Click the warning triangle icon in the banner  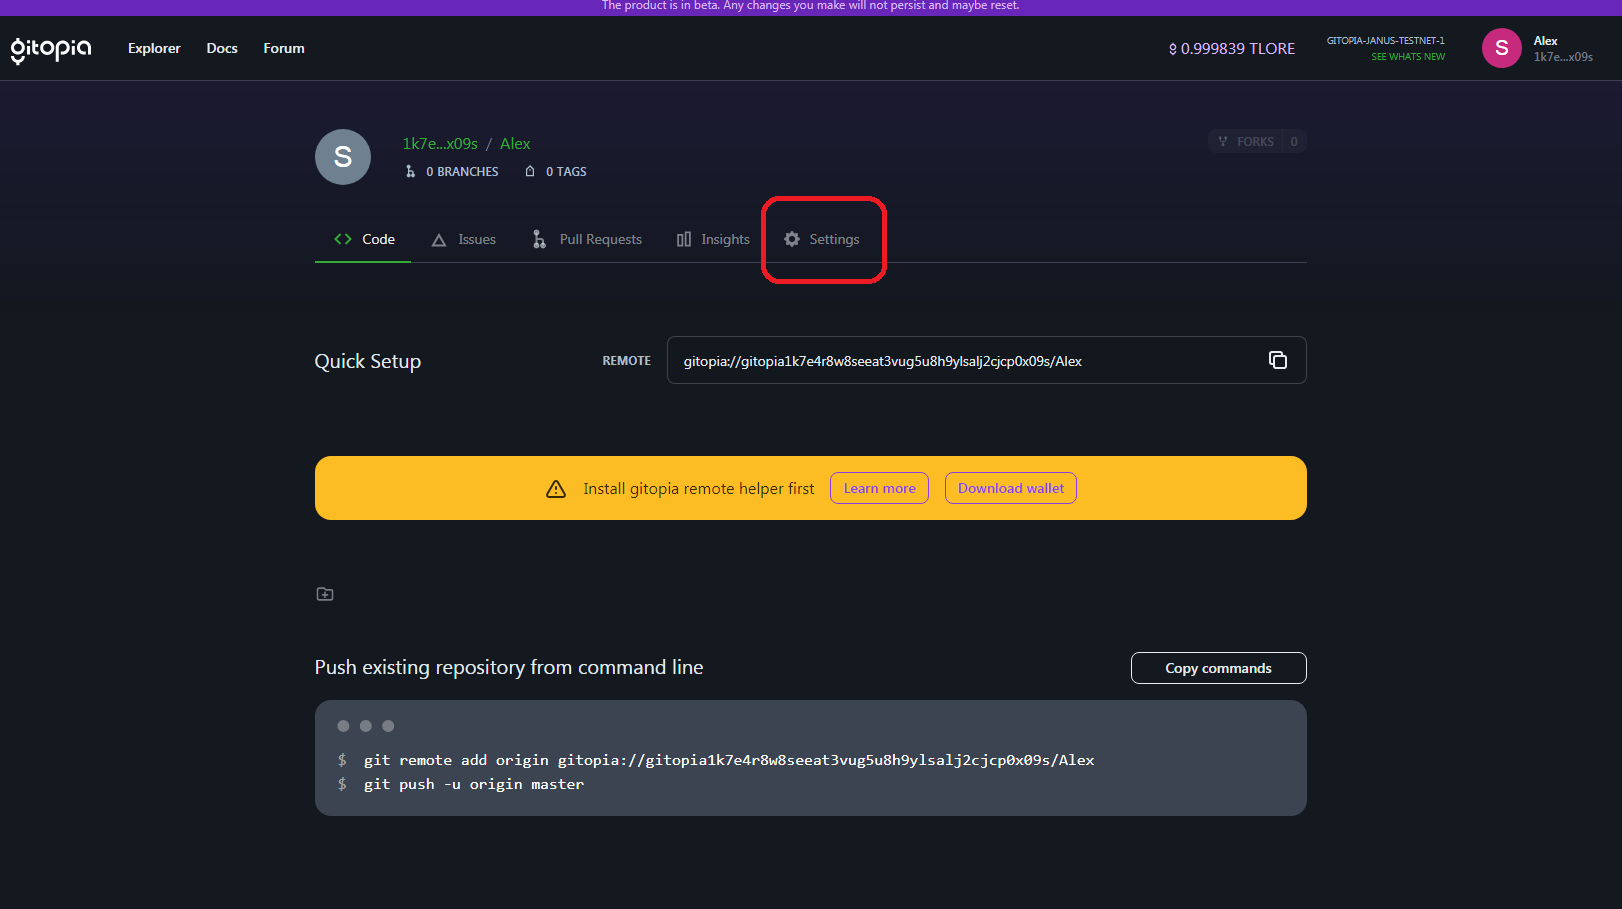point(556,489)
